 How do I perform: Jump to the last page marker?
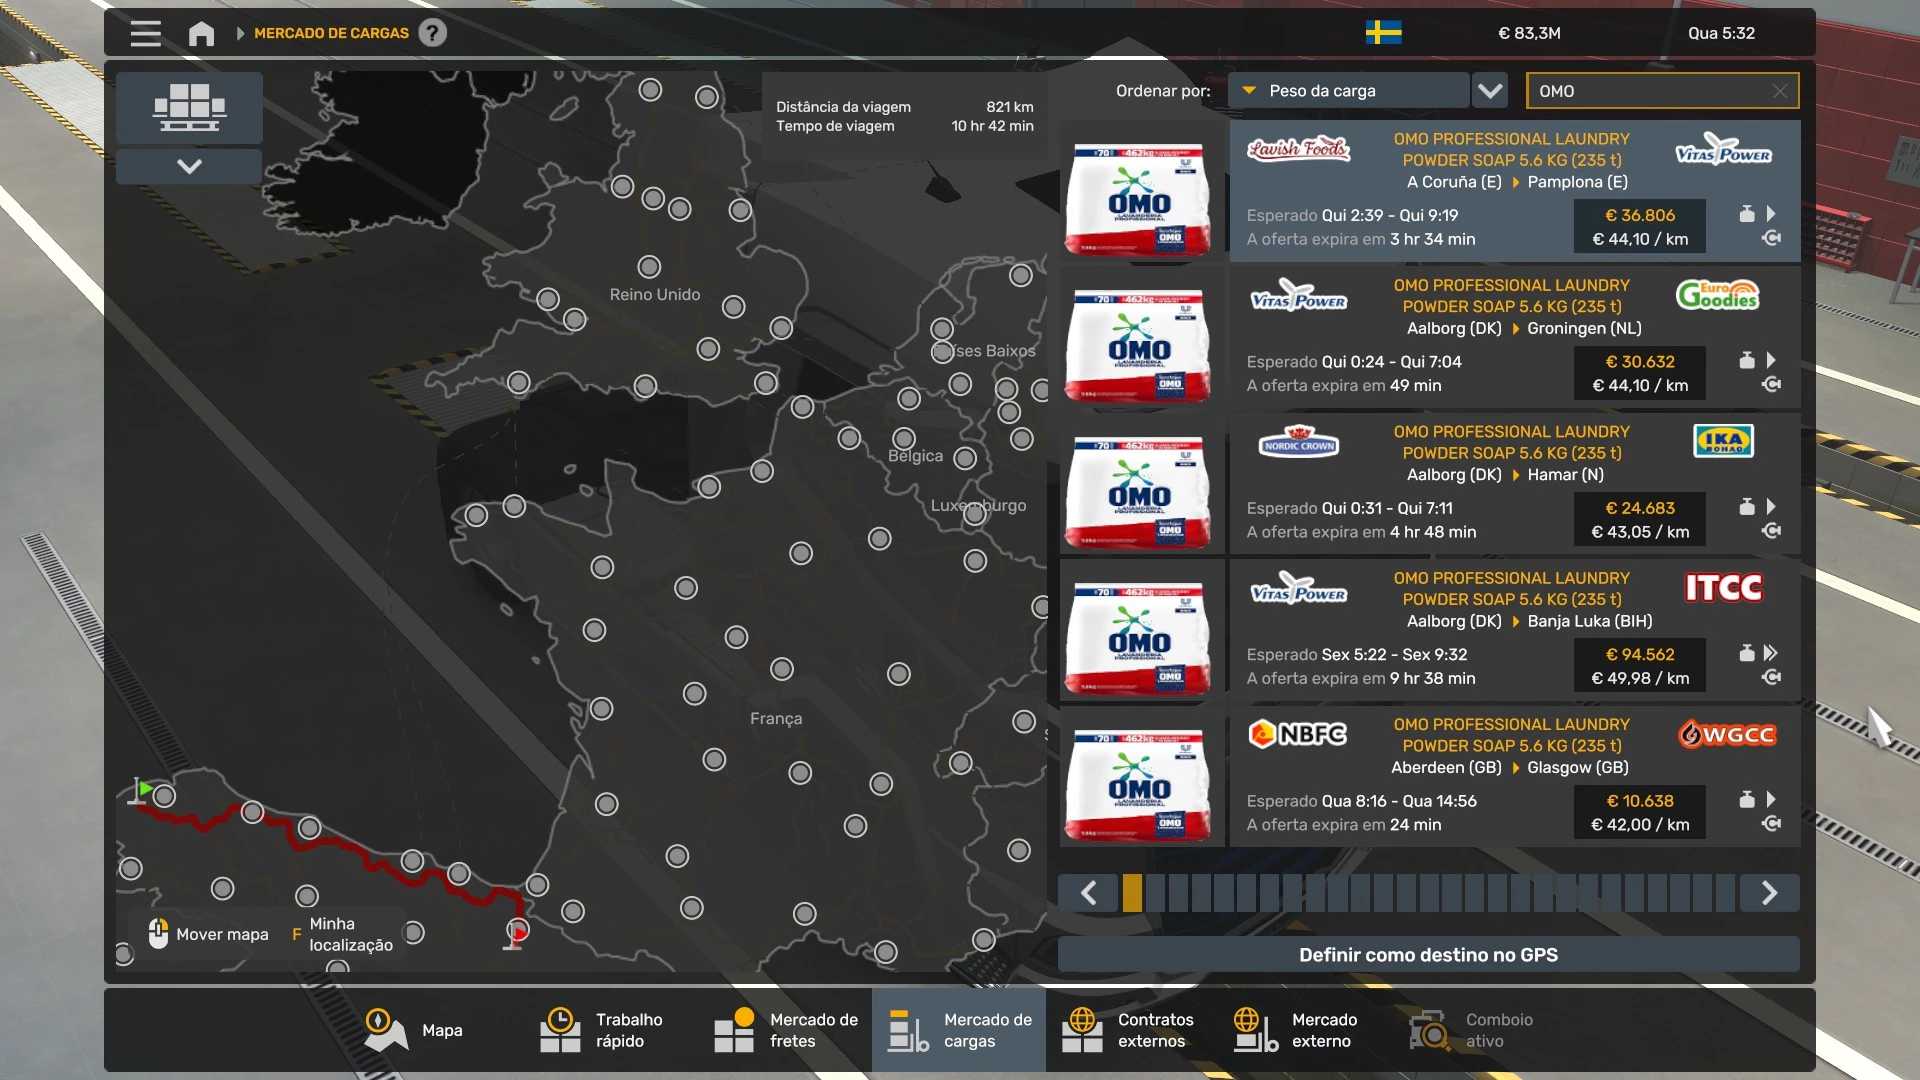[1725, 893]
